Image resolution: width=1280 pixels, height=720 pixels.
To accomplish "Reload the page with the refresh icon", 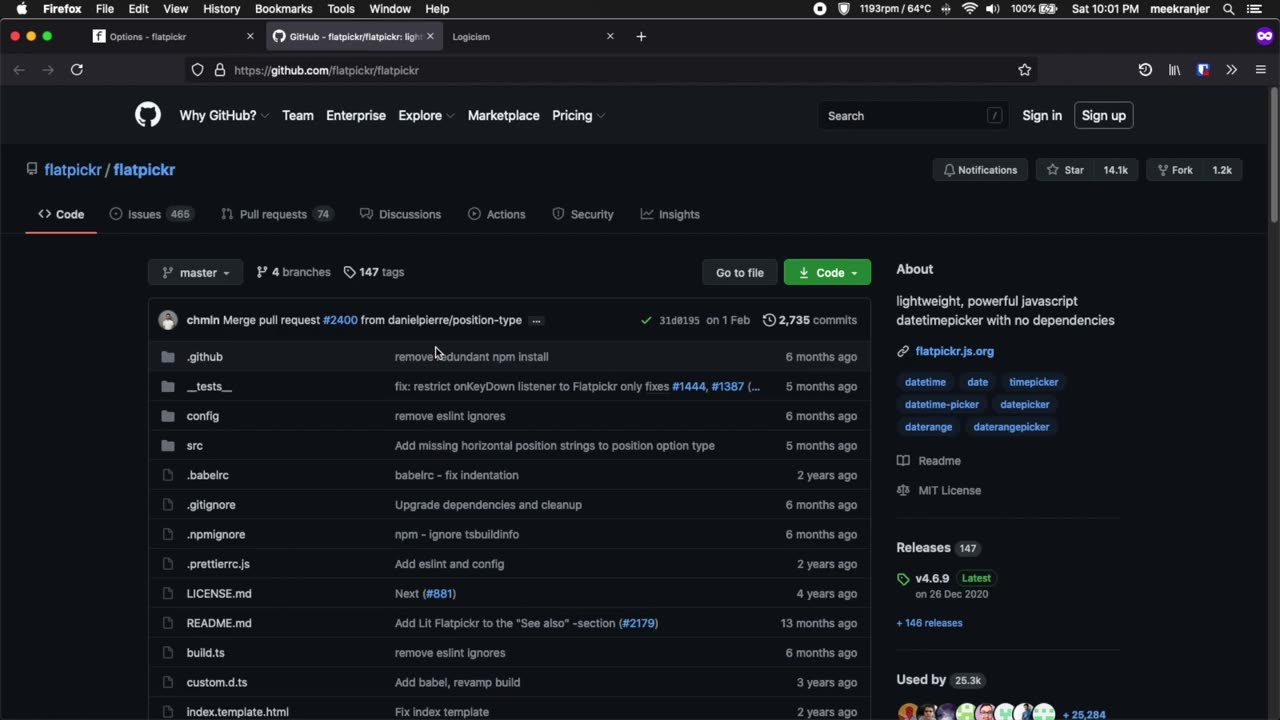I will [77, 70].
